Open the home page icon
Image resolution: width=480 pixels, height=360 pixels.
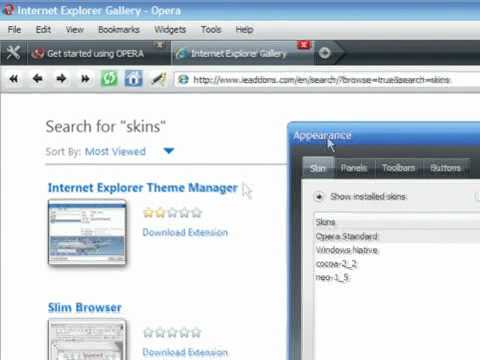(x=133, y=79)
